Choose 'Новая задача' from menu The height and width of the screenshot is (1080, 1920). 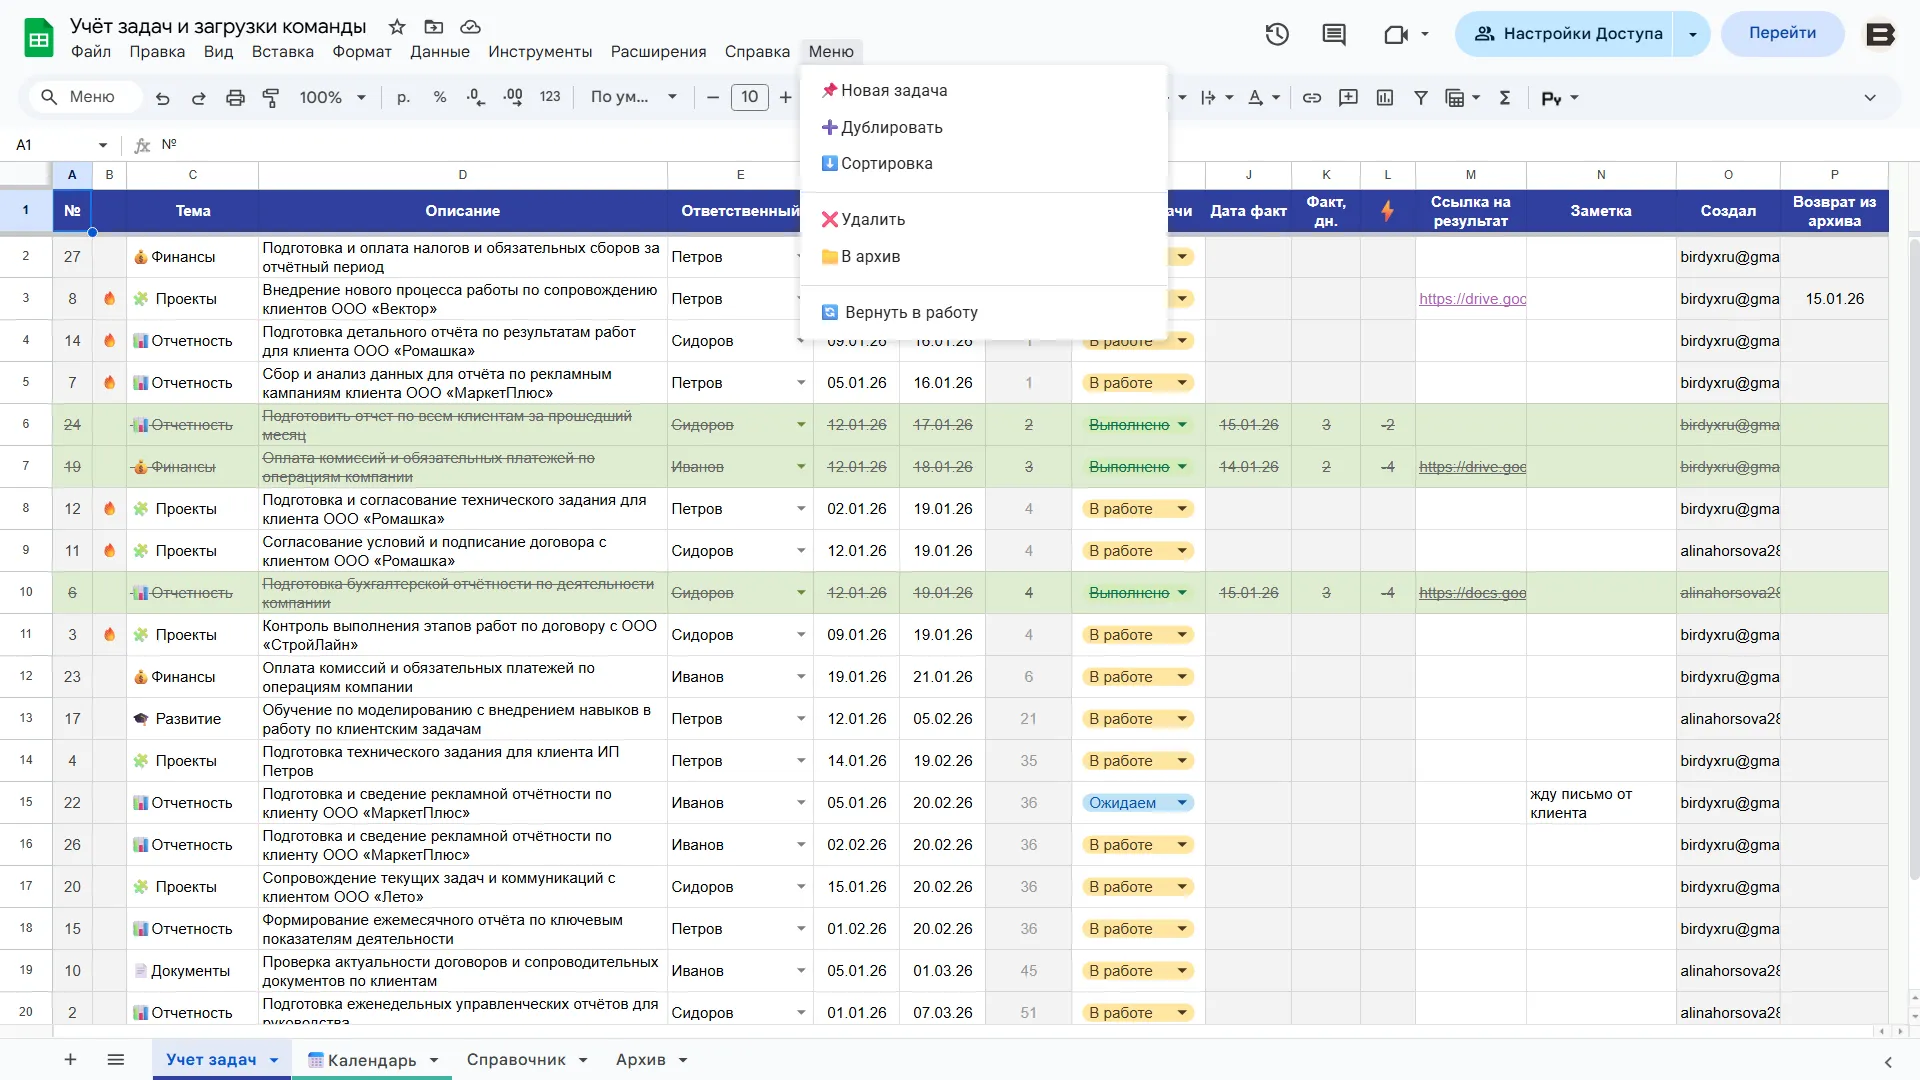(984, 90)
